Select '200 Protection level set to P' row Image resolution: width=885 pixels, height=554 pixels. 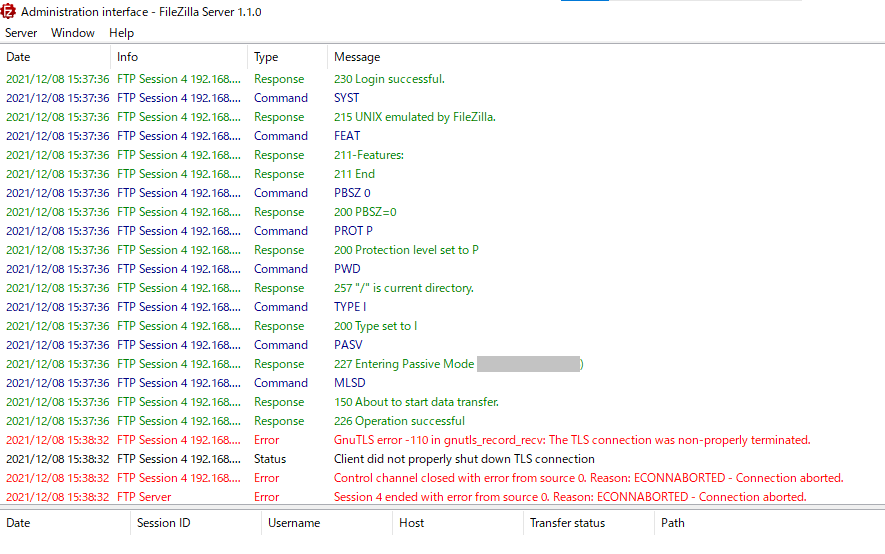pyautogui.click(x=442, y=250)
